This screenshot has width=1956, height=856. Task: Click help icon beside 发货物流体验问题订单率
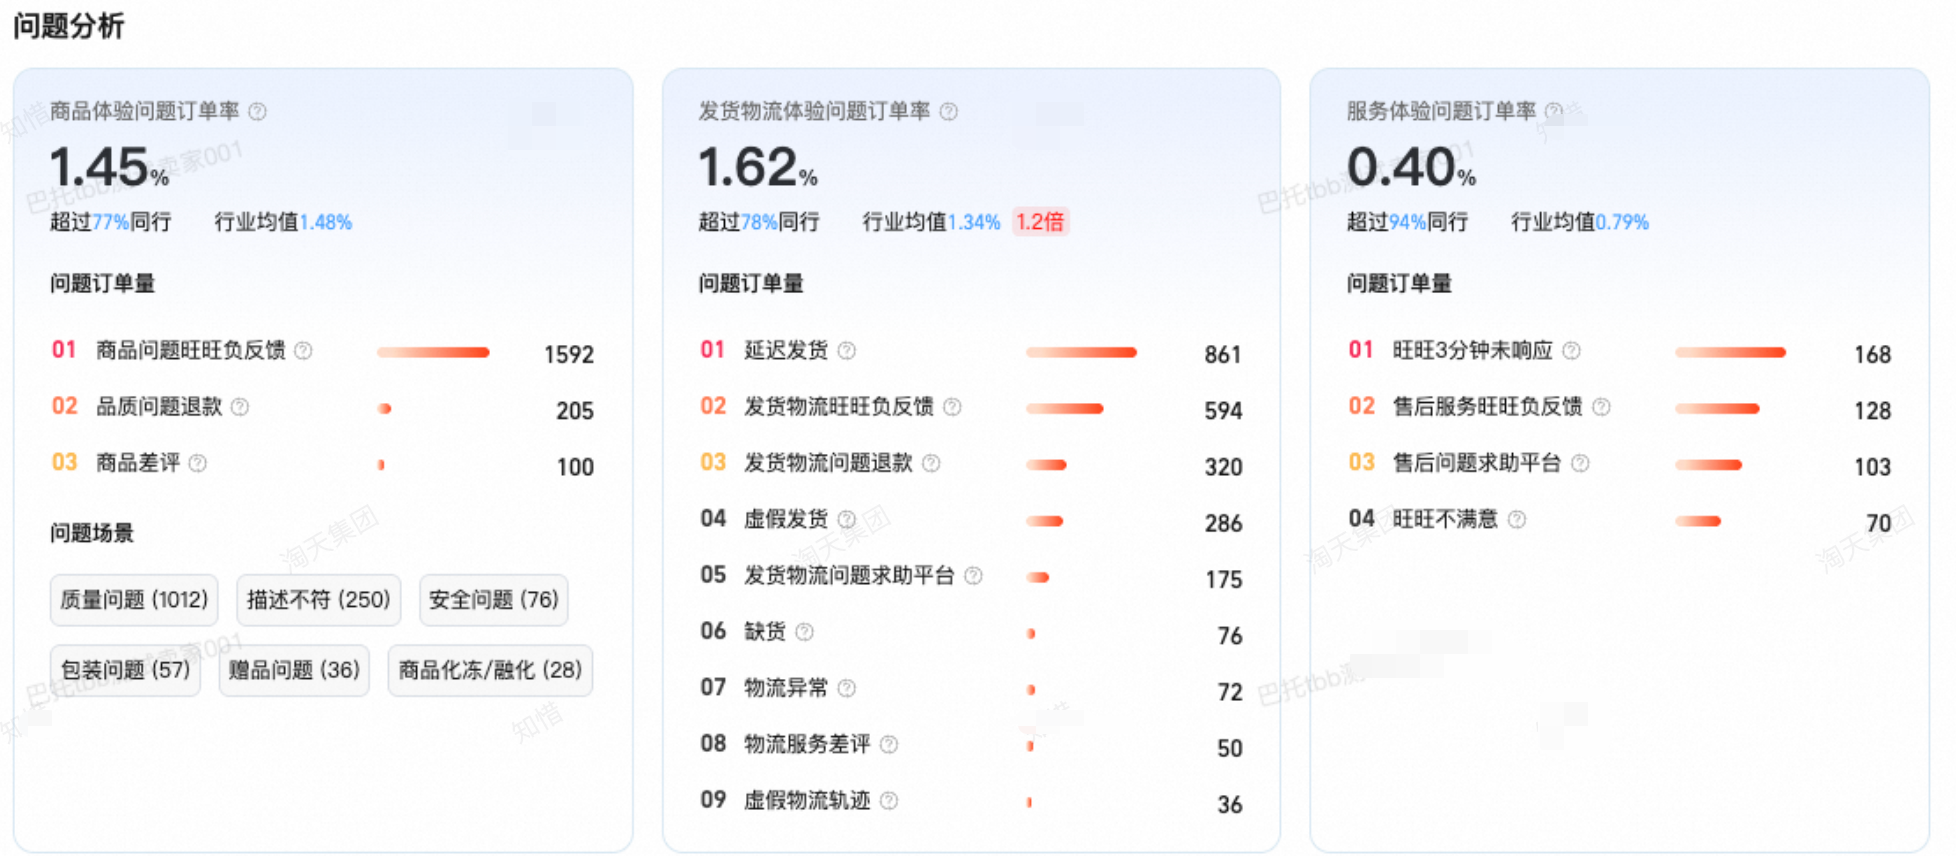[x=949, y=111]
